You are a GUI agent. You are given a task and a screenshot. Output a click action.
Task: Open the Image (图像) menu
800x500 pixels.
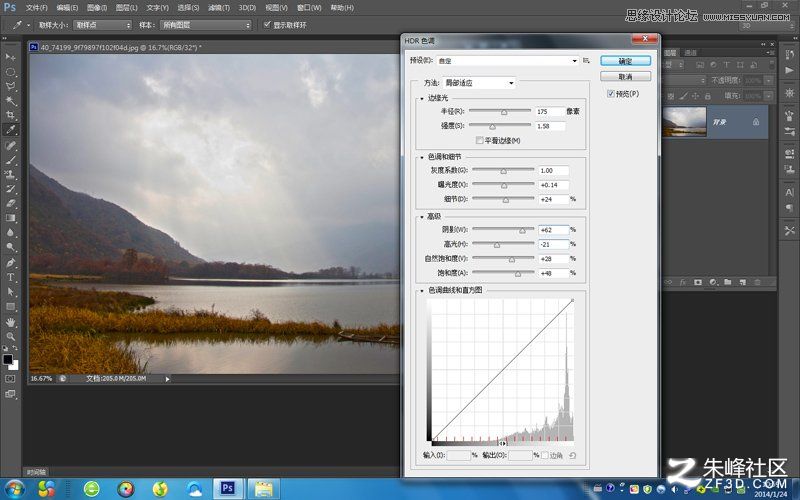(96, 8)
